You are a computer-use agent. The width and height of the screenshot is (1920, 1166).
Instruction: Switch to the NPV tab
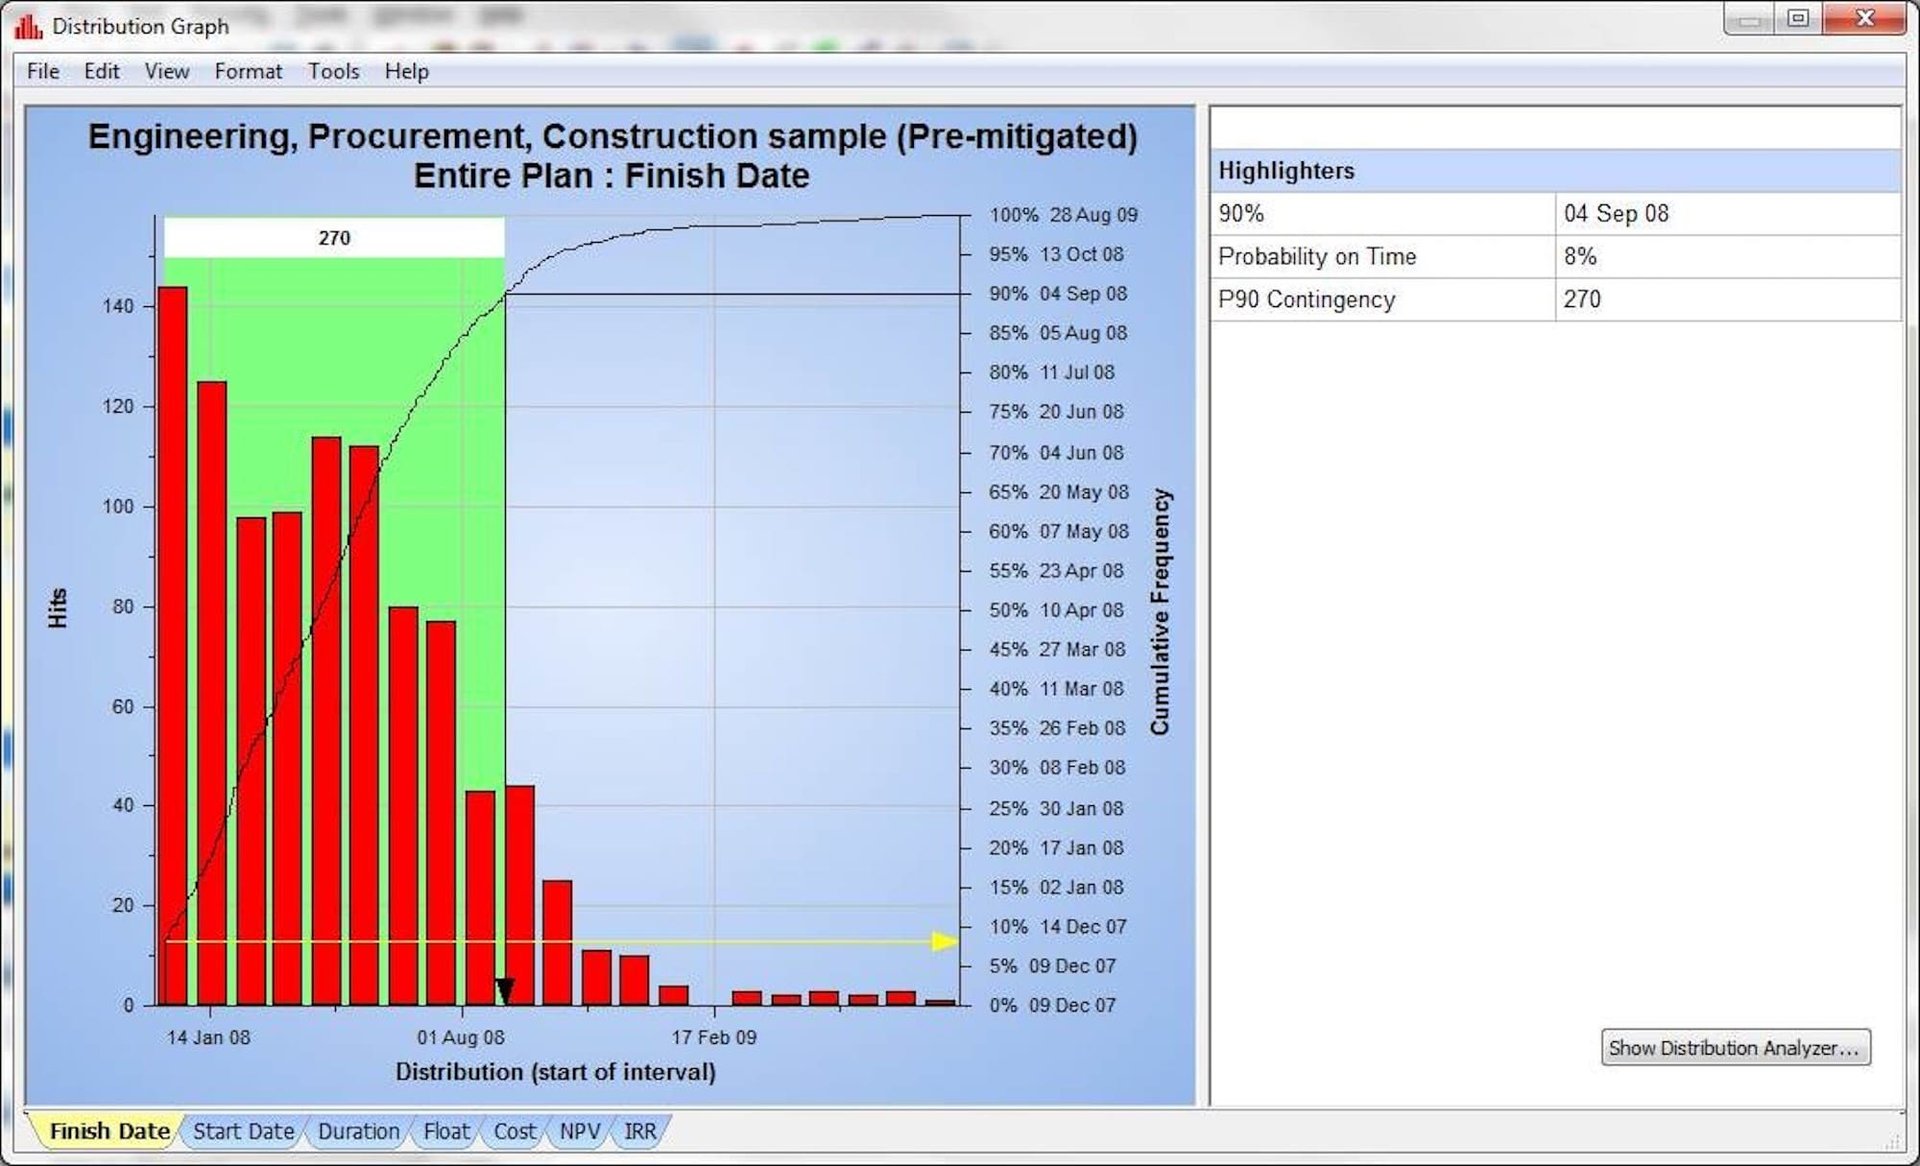click(x=578, y=1131)
